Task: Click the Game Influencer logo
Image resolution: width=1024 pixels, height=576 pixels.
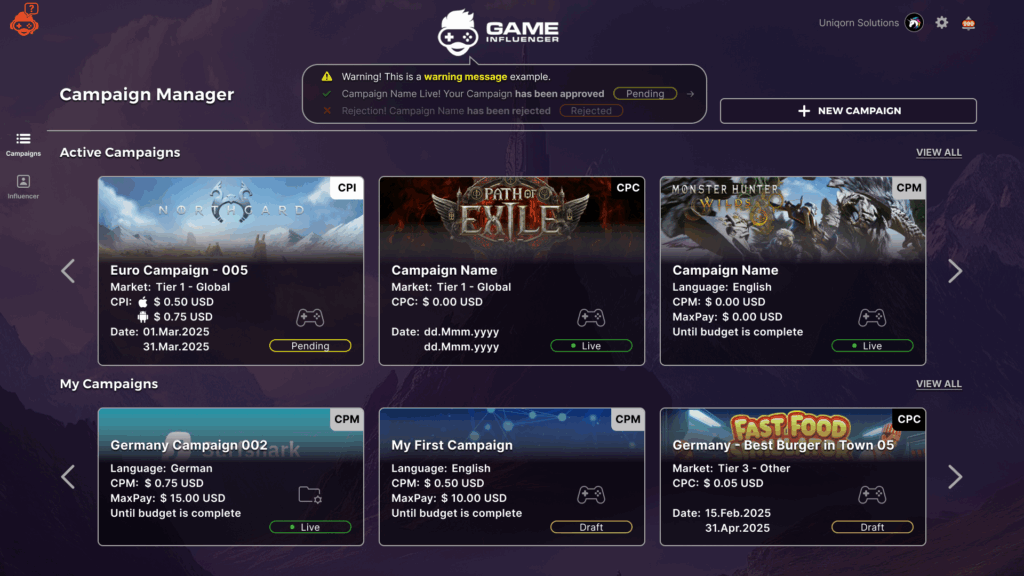Action: [x=498, y=33]
